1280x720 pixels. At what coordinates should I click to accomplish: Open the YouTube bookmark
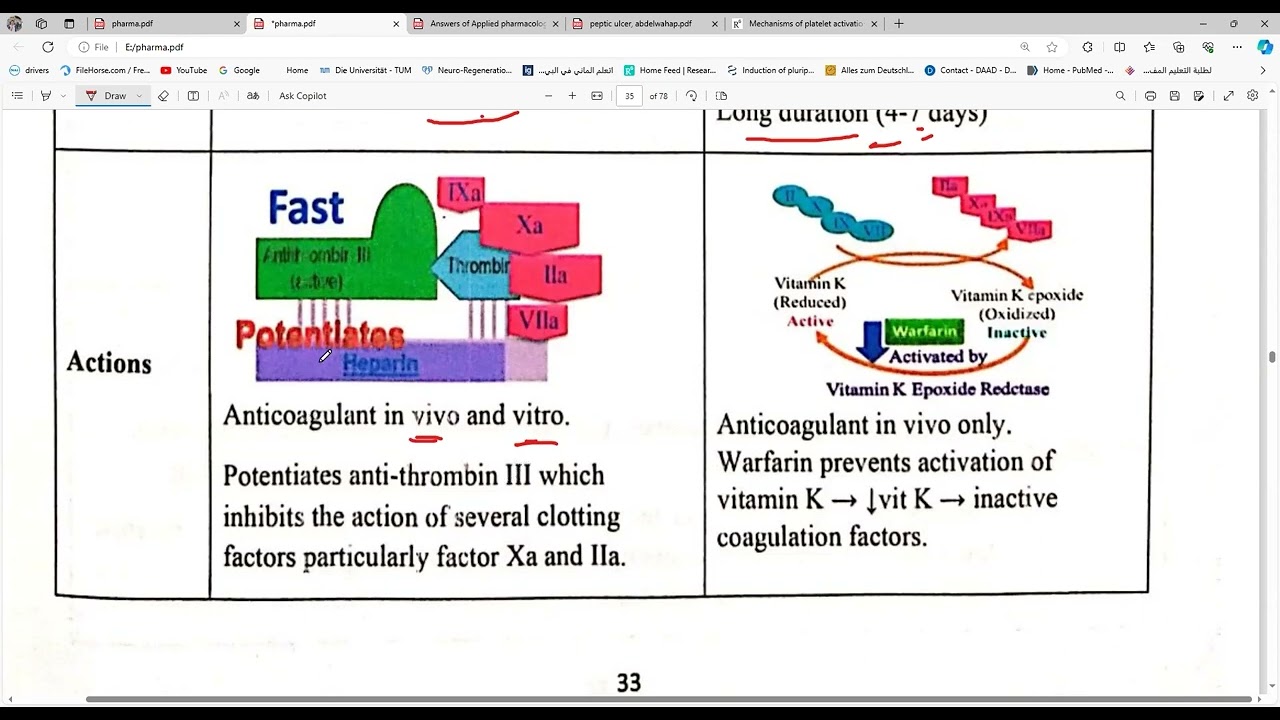coord(183,70)
